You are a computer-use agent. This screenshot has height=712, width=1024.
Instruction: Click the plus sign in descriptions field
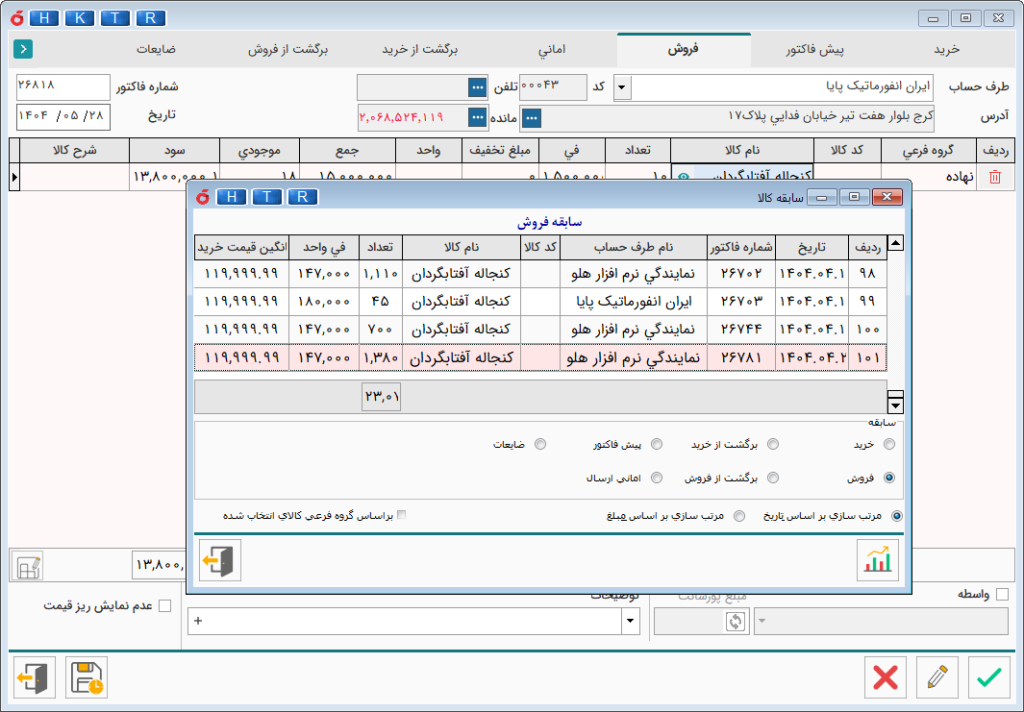point(198,621)
